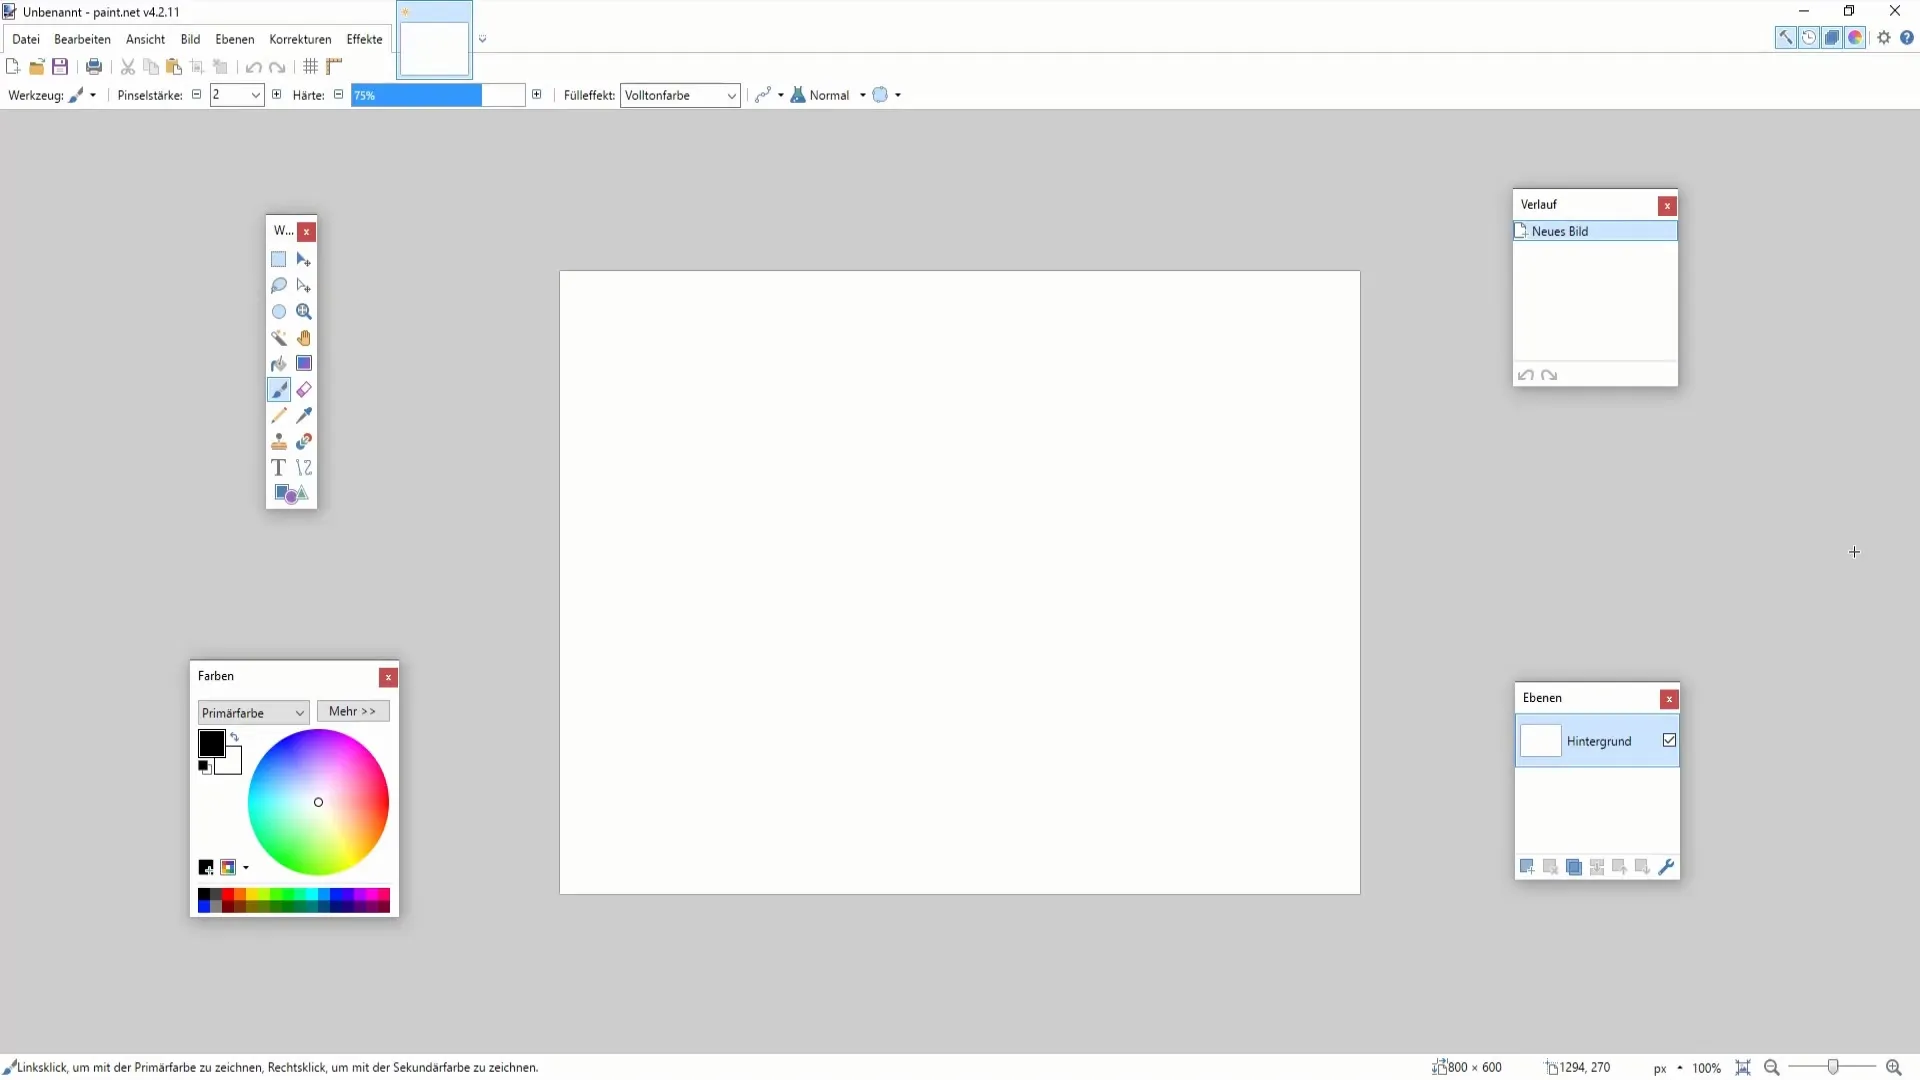
Task: Click the Mehr >> button
Action: 353,711
